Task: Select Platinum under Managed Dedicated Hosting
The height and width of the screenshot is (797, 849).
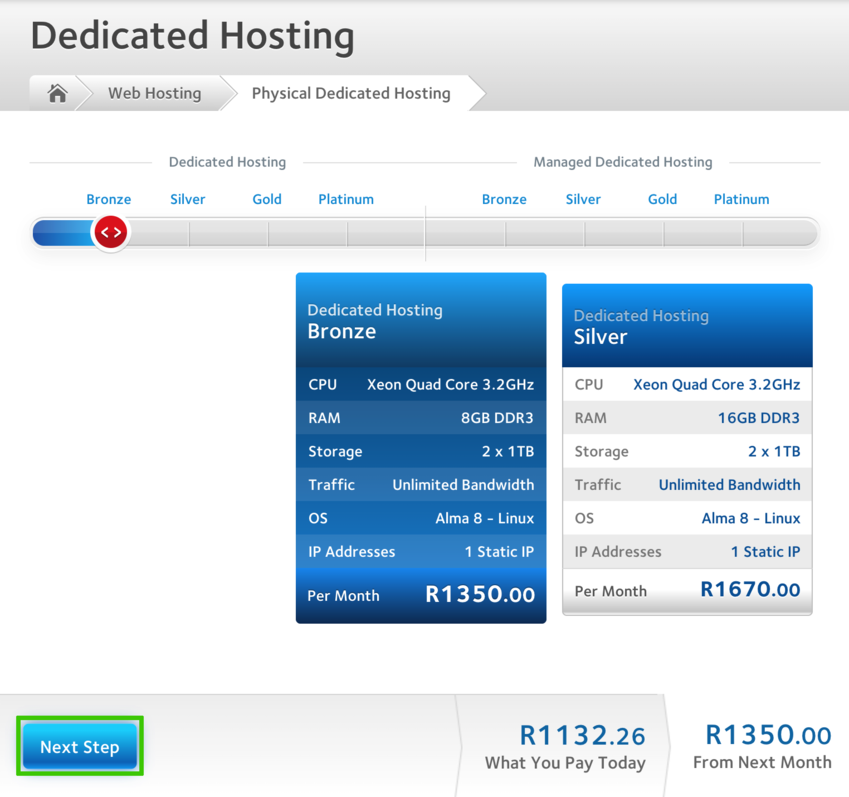Action: click(x=741, y=199)
